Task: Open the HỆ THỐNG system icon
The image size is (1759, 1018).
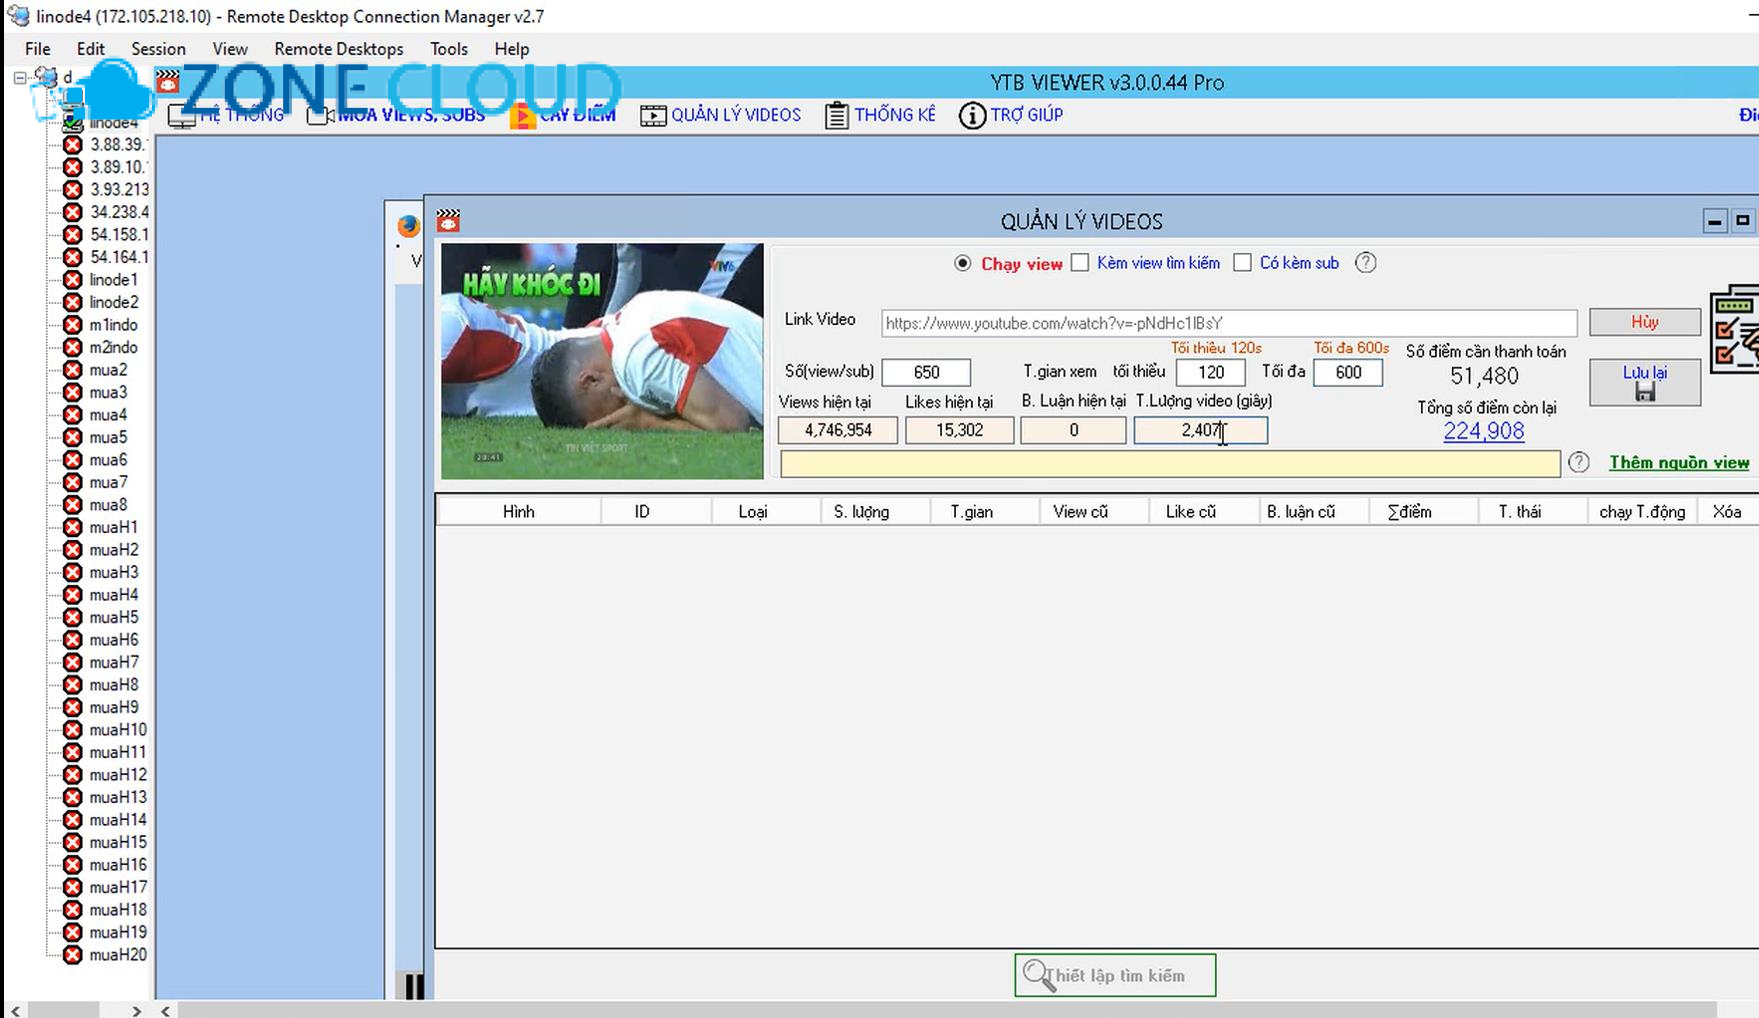Action: click(x=181, y=115)
